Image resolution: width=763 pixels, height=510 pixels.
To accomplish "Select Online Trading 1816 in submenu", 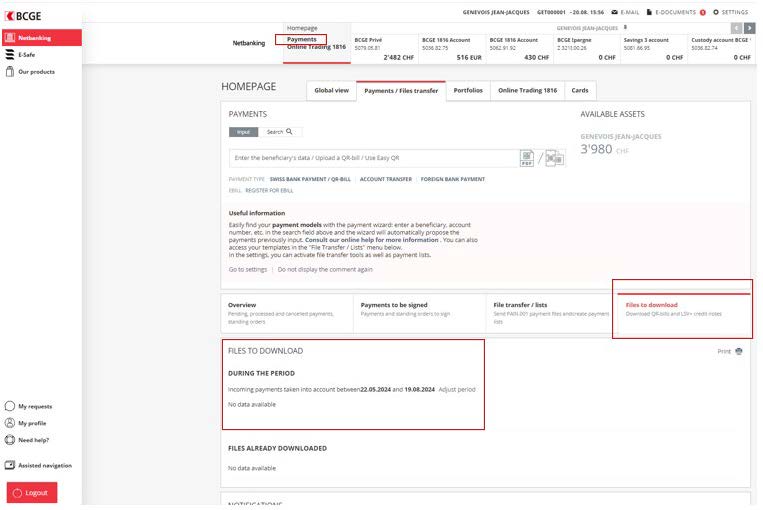I will coord(316,47).
